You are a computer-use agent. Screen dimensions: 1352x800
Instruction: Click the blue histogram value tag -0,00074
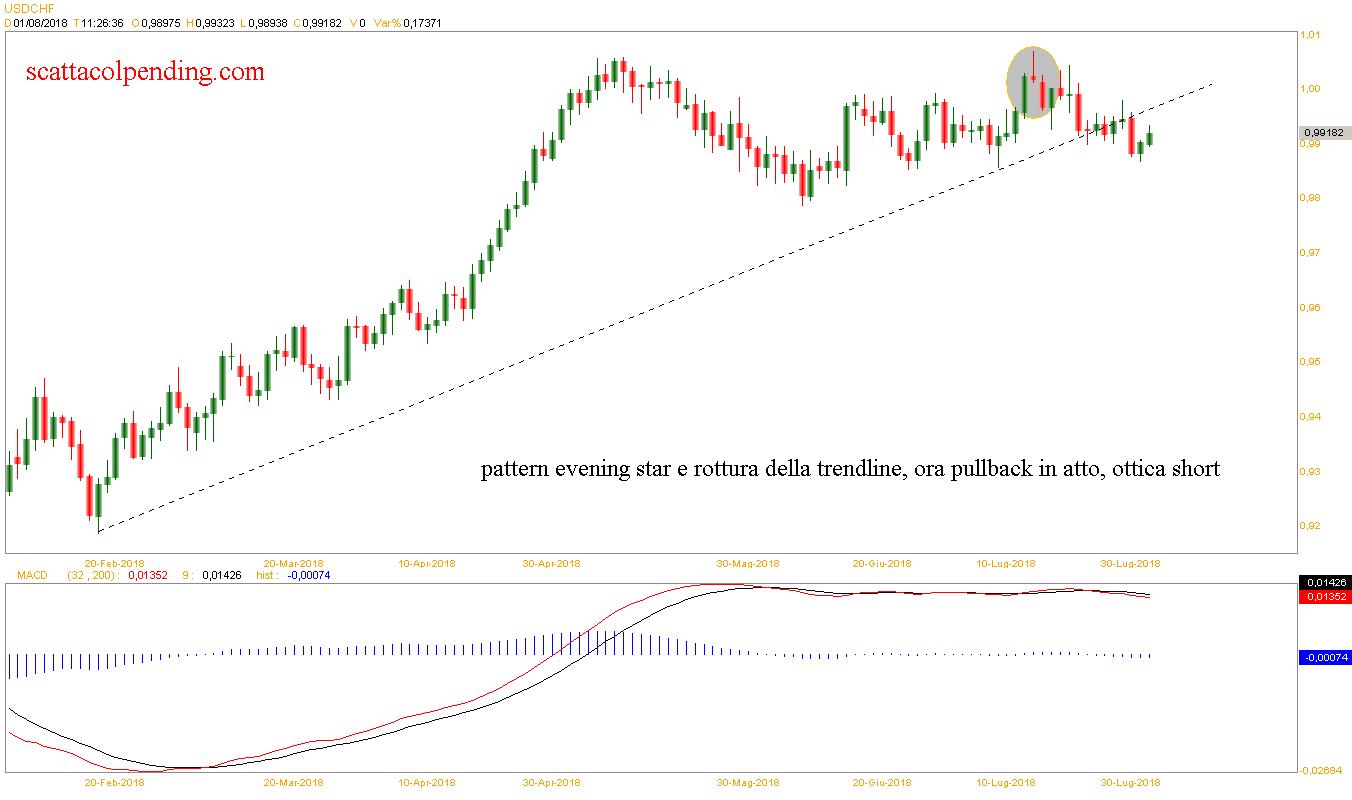(x=1324, y=657)
